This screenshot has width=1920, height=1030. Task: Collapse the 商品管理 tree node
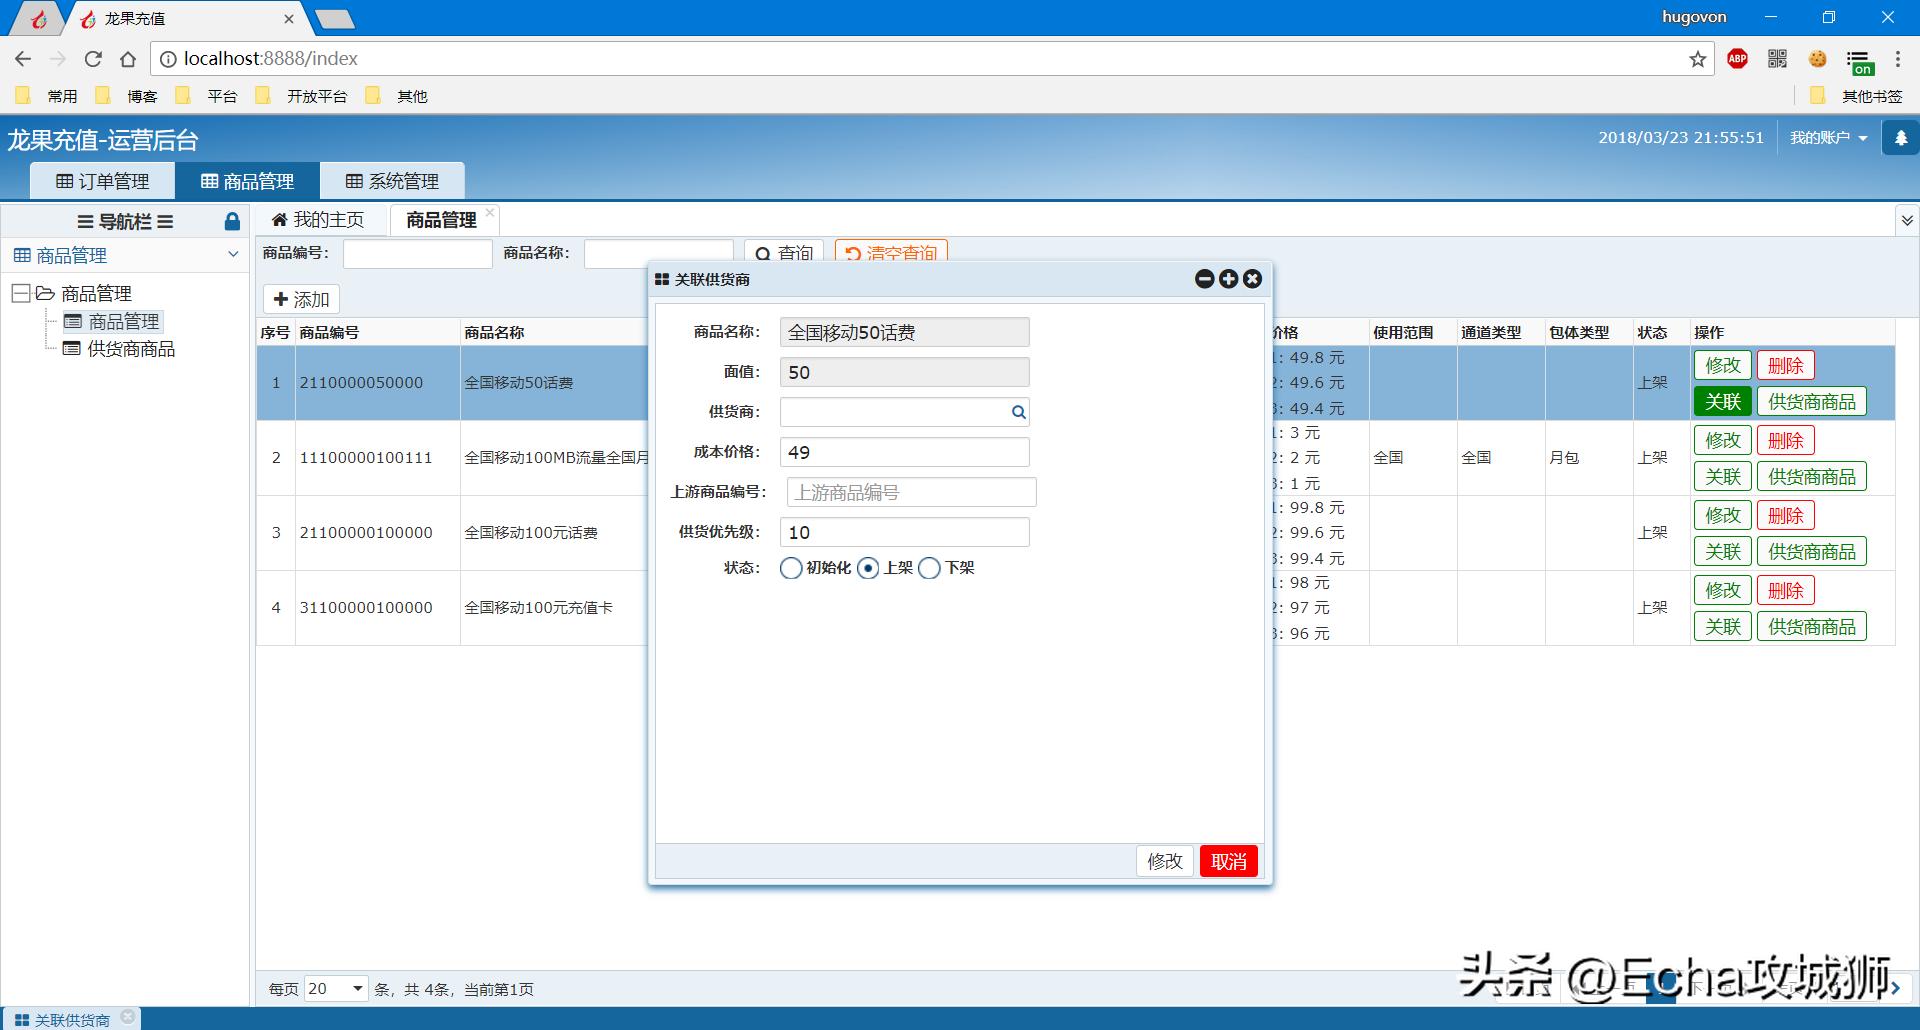point(20,293)
